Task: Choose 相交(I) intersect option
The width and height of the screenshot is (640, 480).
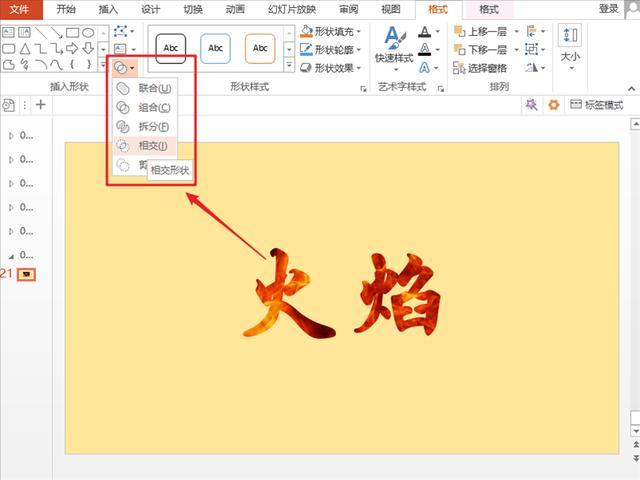Action: point(145,146)
